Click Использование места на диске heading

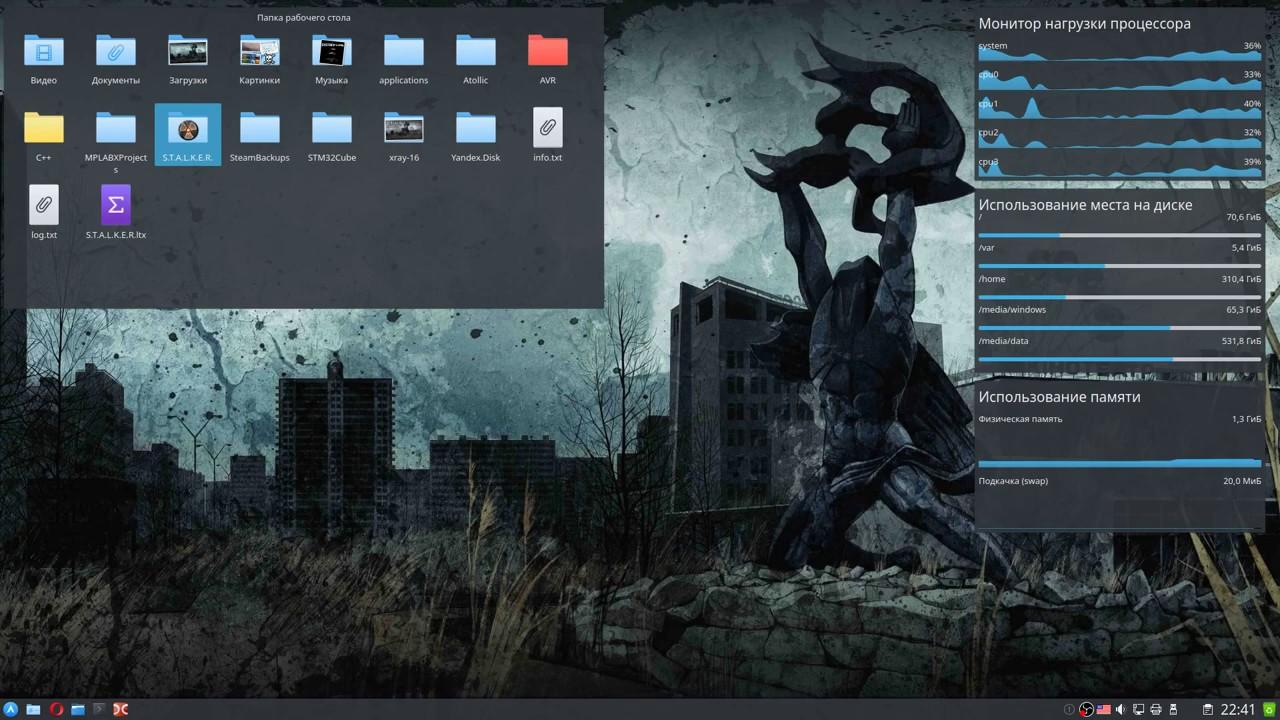pyautogui.click(x=1085, y=205)
